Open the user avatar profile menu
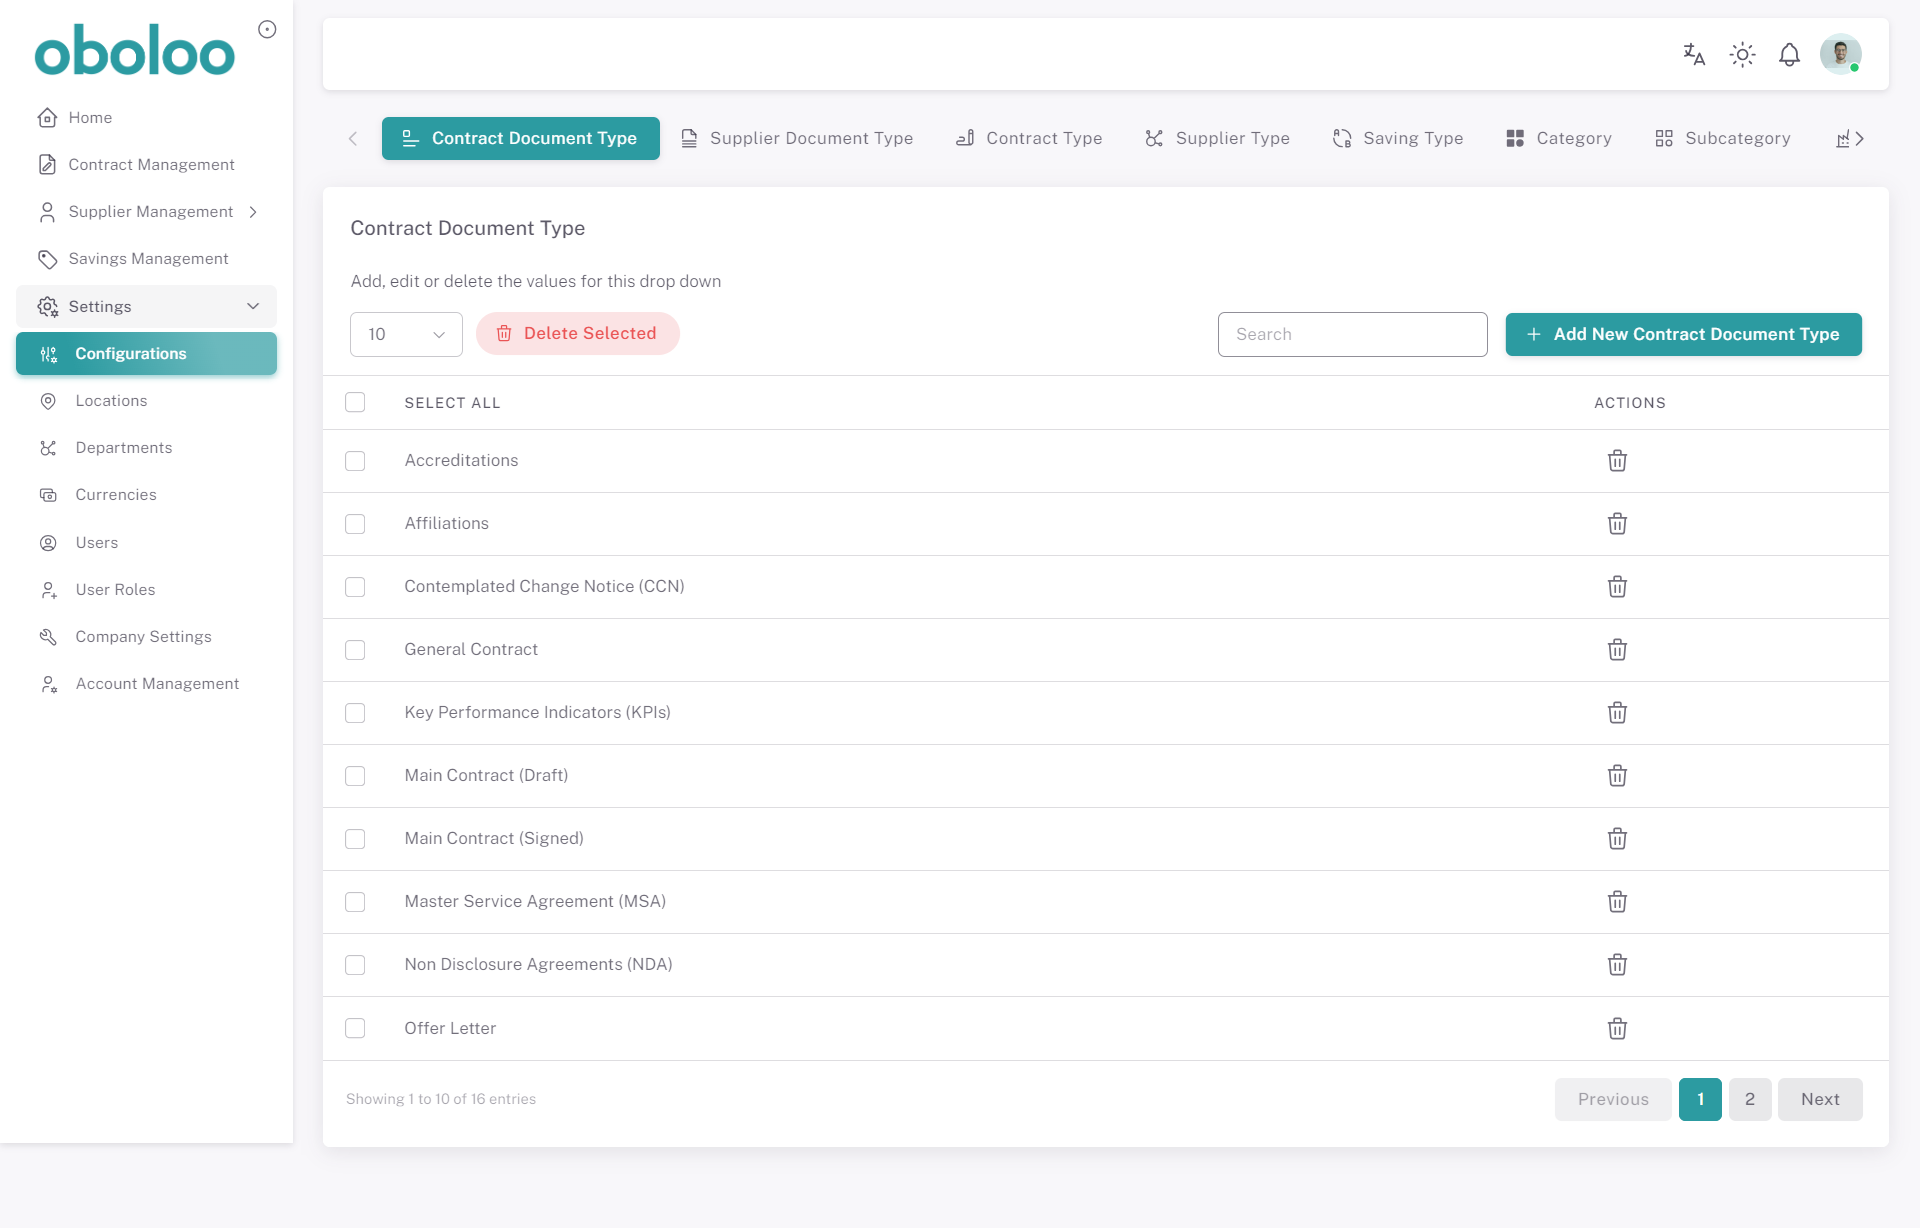 (x=1840, y=54)
